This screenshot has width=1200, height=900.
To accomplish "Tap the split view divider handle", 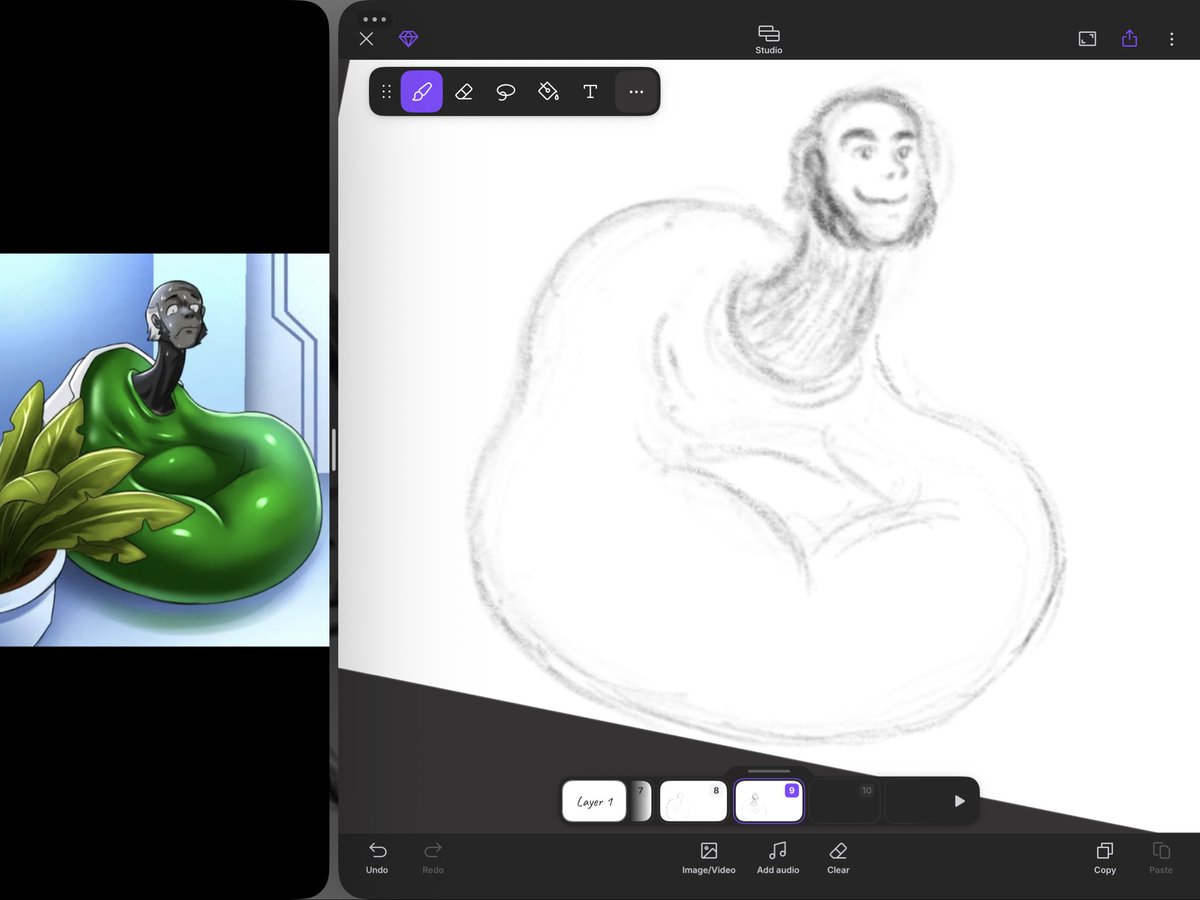I will (x=333, y=450).
